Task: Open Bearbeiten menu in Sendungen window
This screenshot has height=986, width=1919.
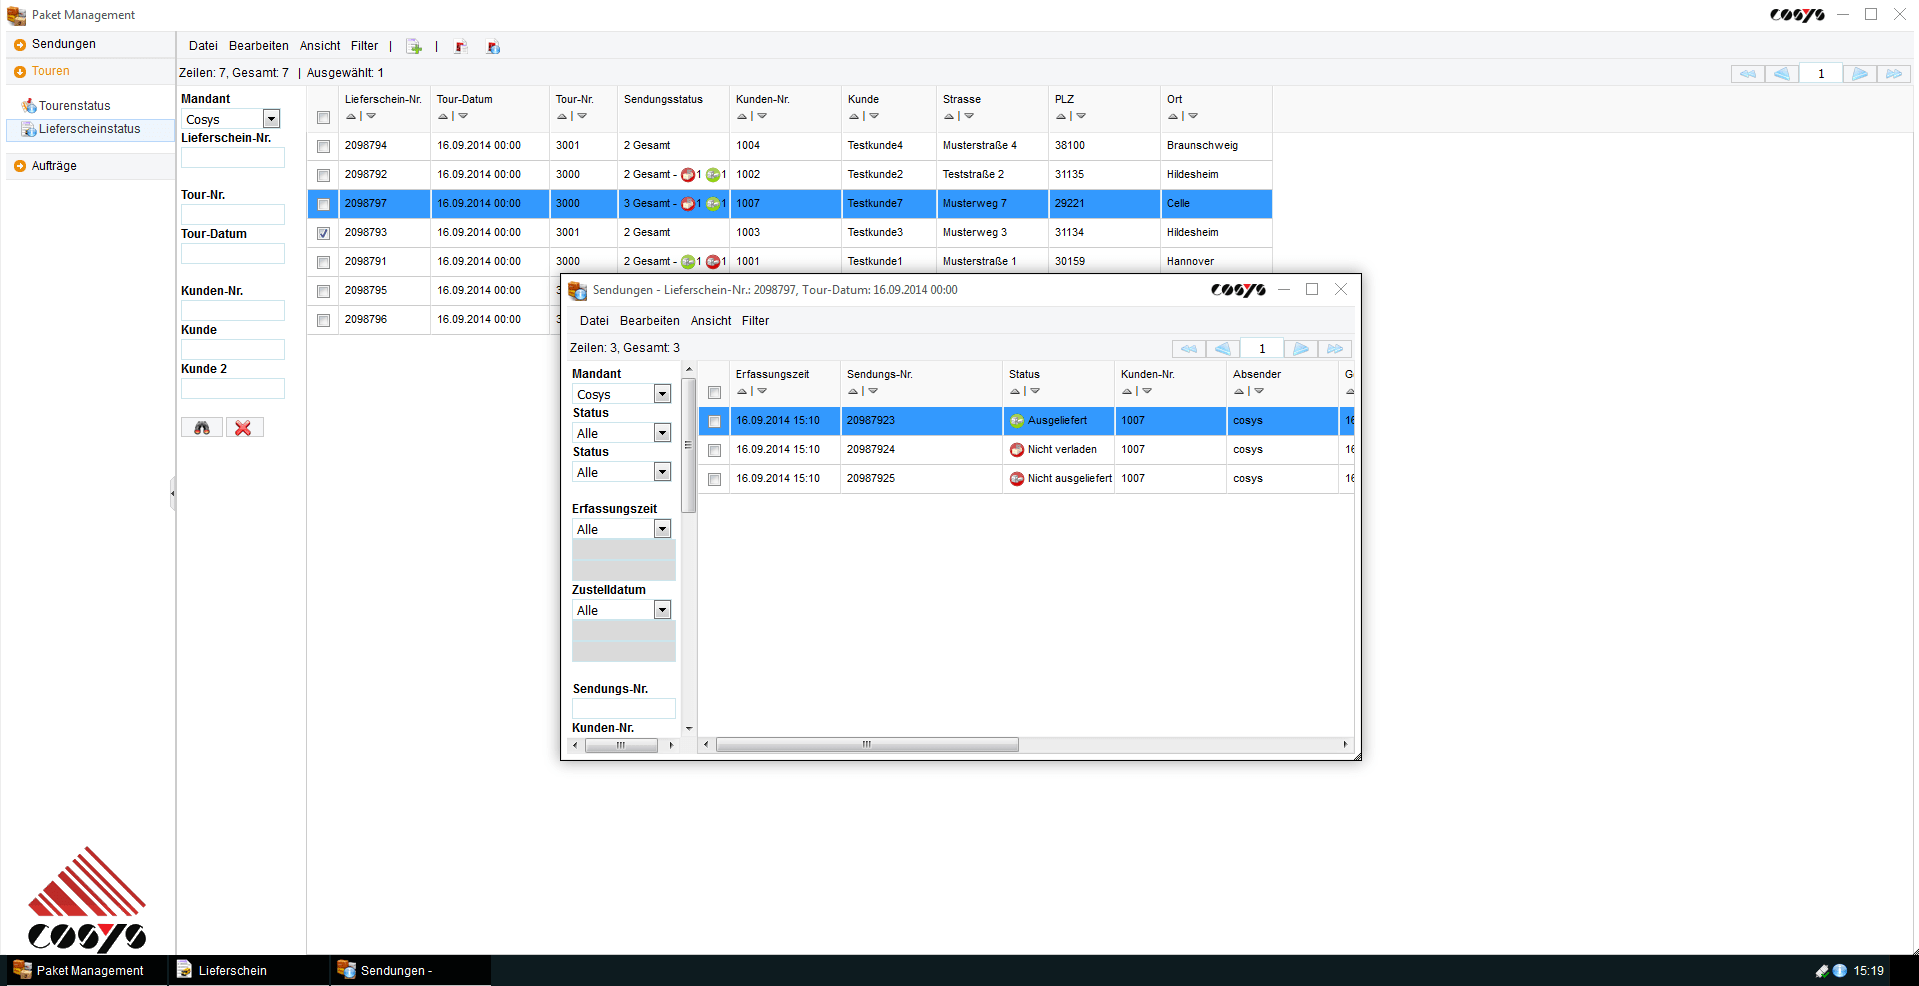Action: [649, 321]
